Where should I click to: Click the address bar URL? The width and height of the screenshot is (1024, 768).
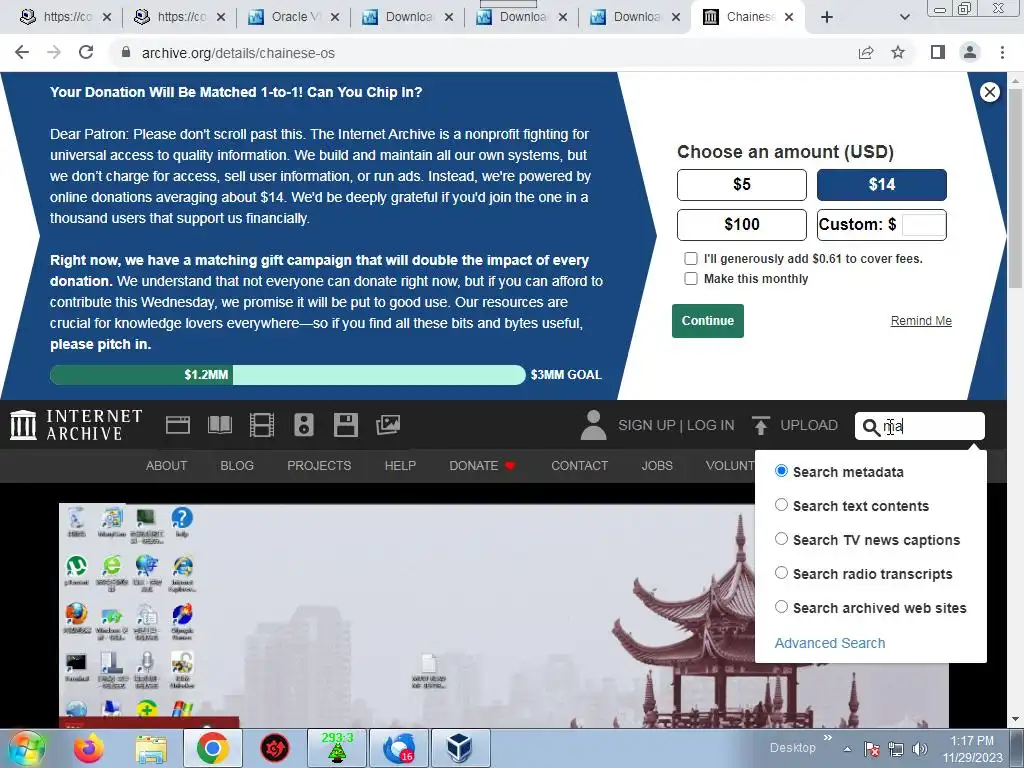point(238,53)
